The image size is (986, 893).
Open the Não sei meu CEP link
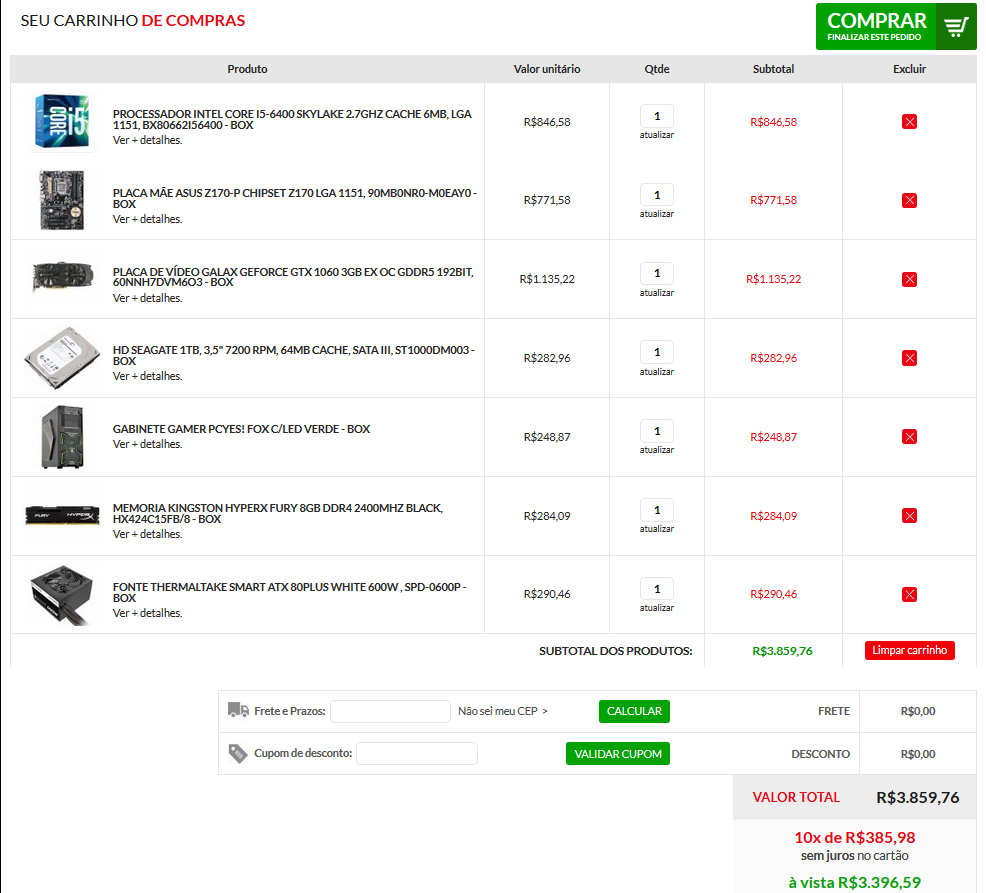click(502, 711)
